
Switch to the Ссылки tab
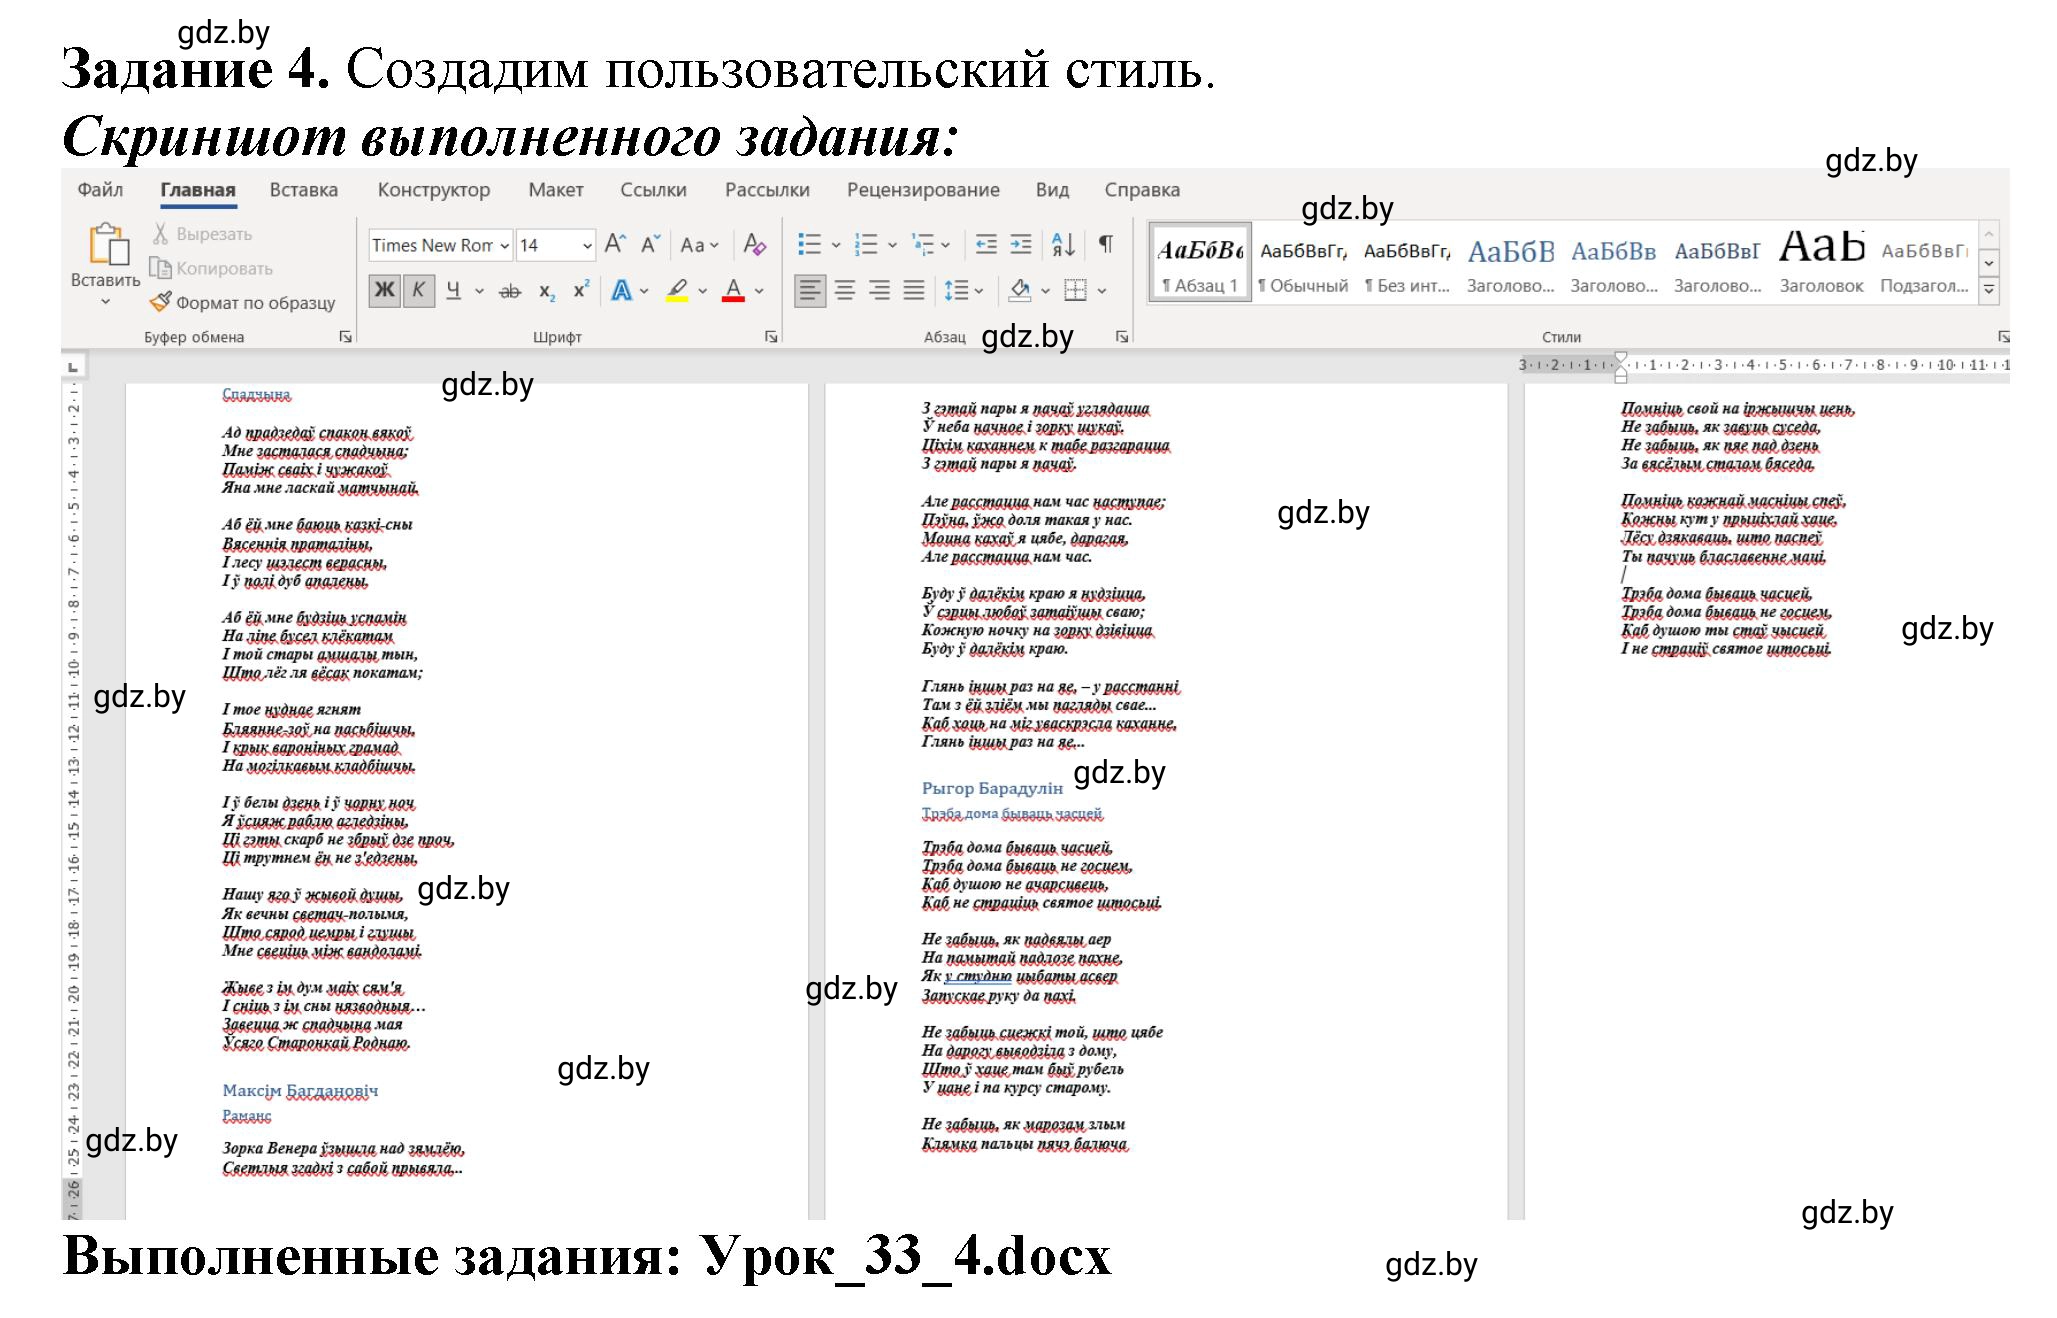653,190
